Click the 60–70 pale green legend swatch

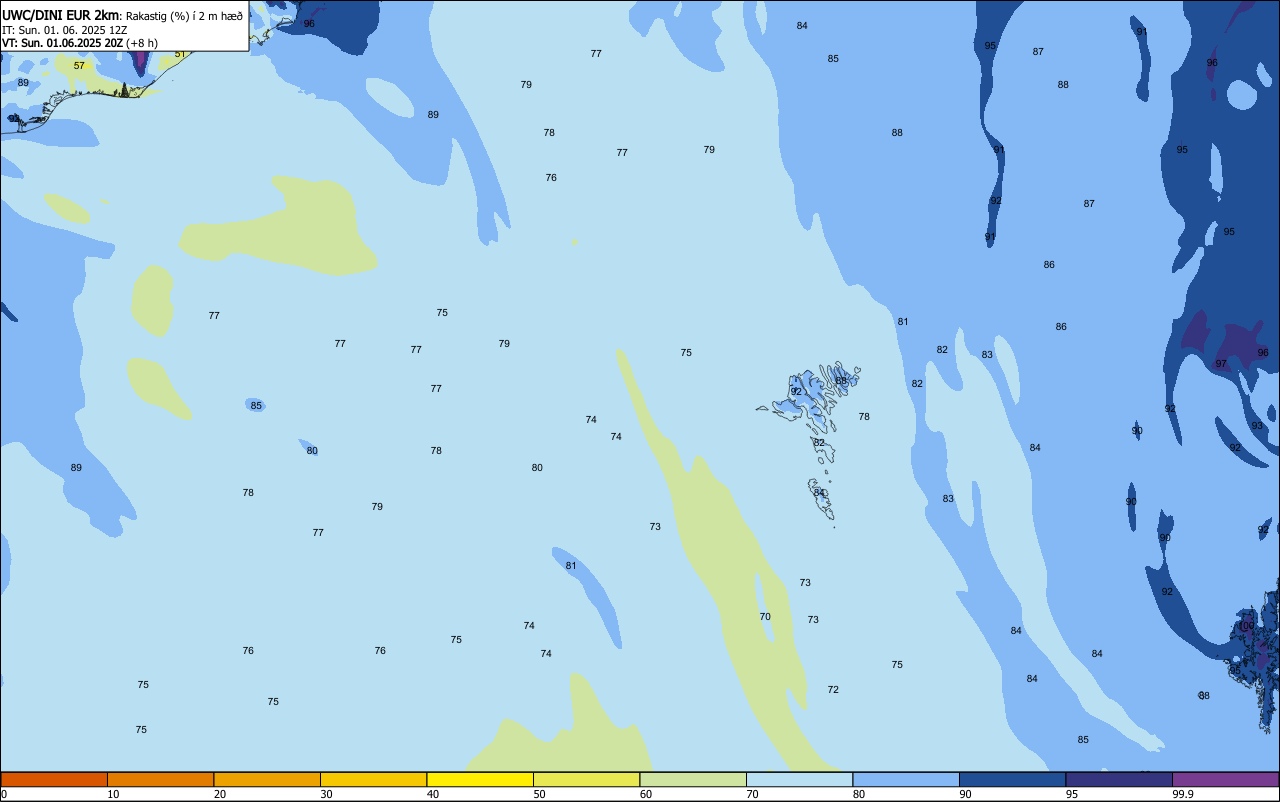693,779
